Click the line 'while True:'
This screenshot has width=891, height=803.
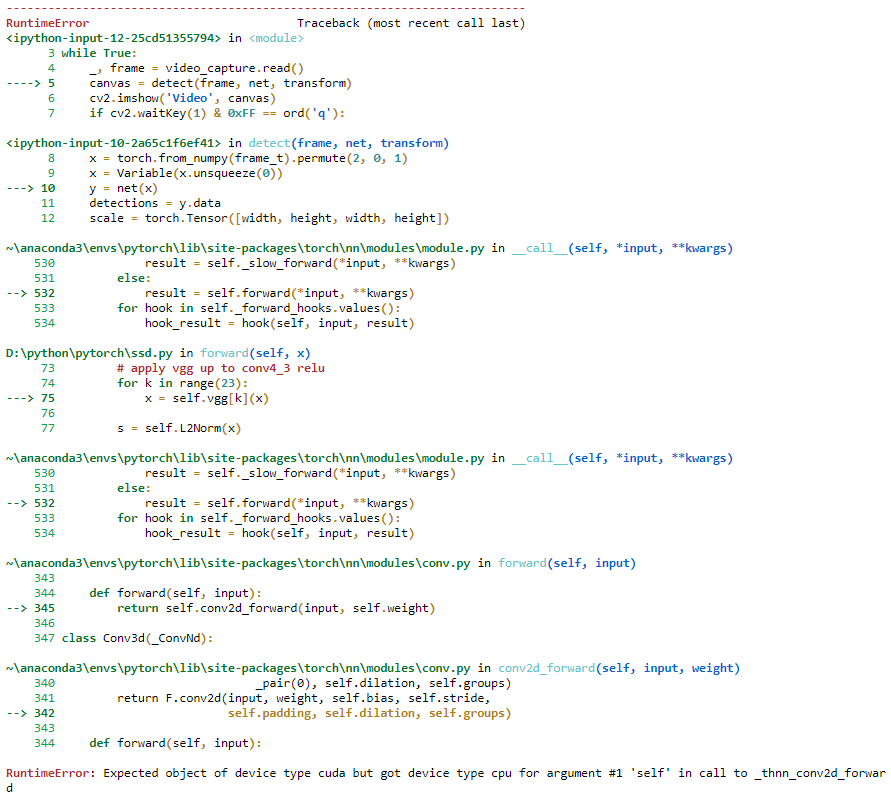coord(99,53)
